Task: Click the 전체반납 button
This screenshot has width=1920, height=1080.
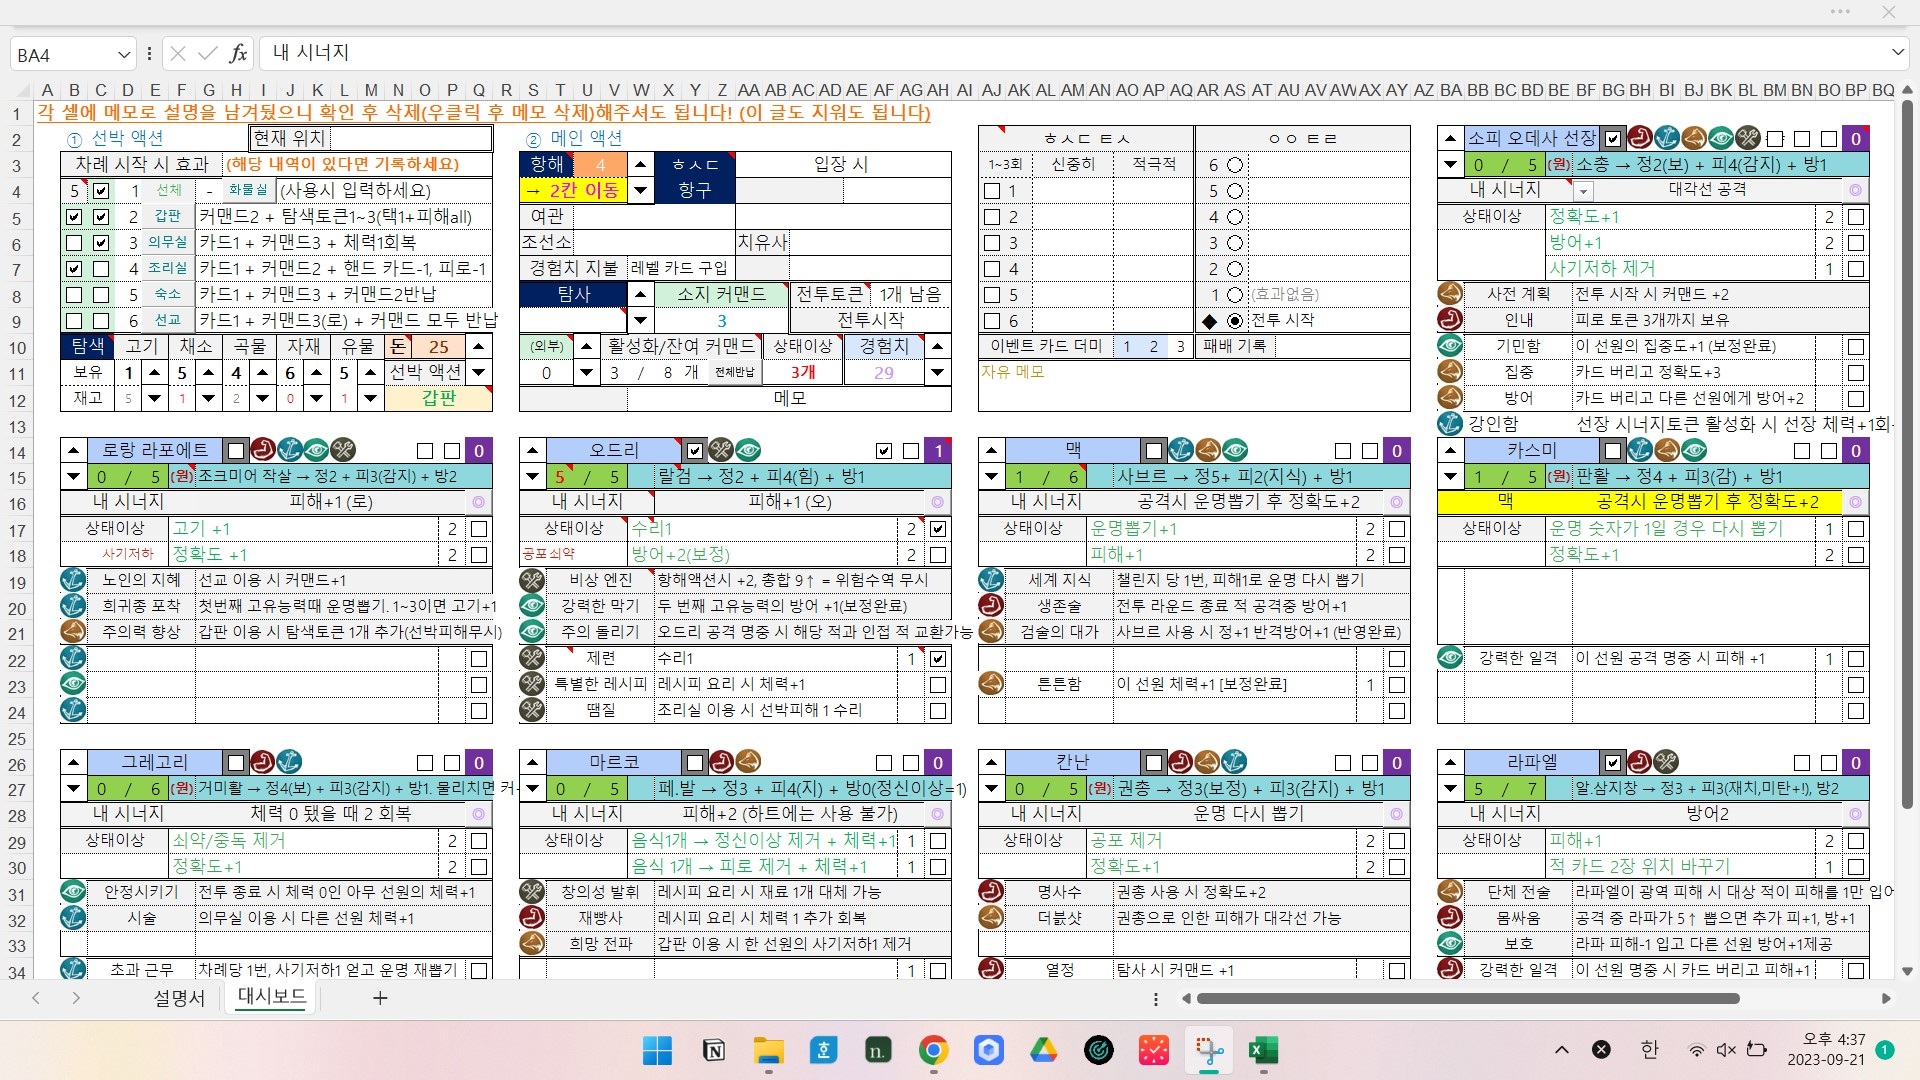Action: [735, 372]
